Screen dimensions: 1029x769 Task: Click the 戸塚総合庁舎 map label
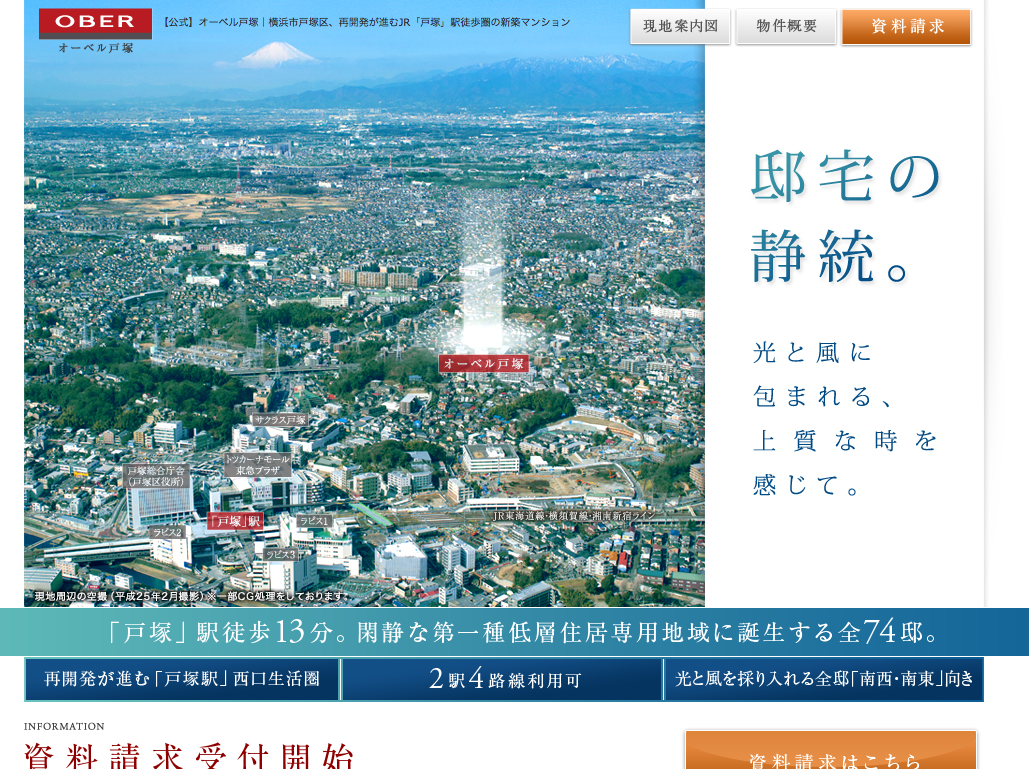pyautogui.click(x=157, y=476)
